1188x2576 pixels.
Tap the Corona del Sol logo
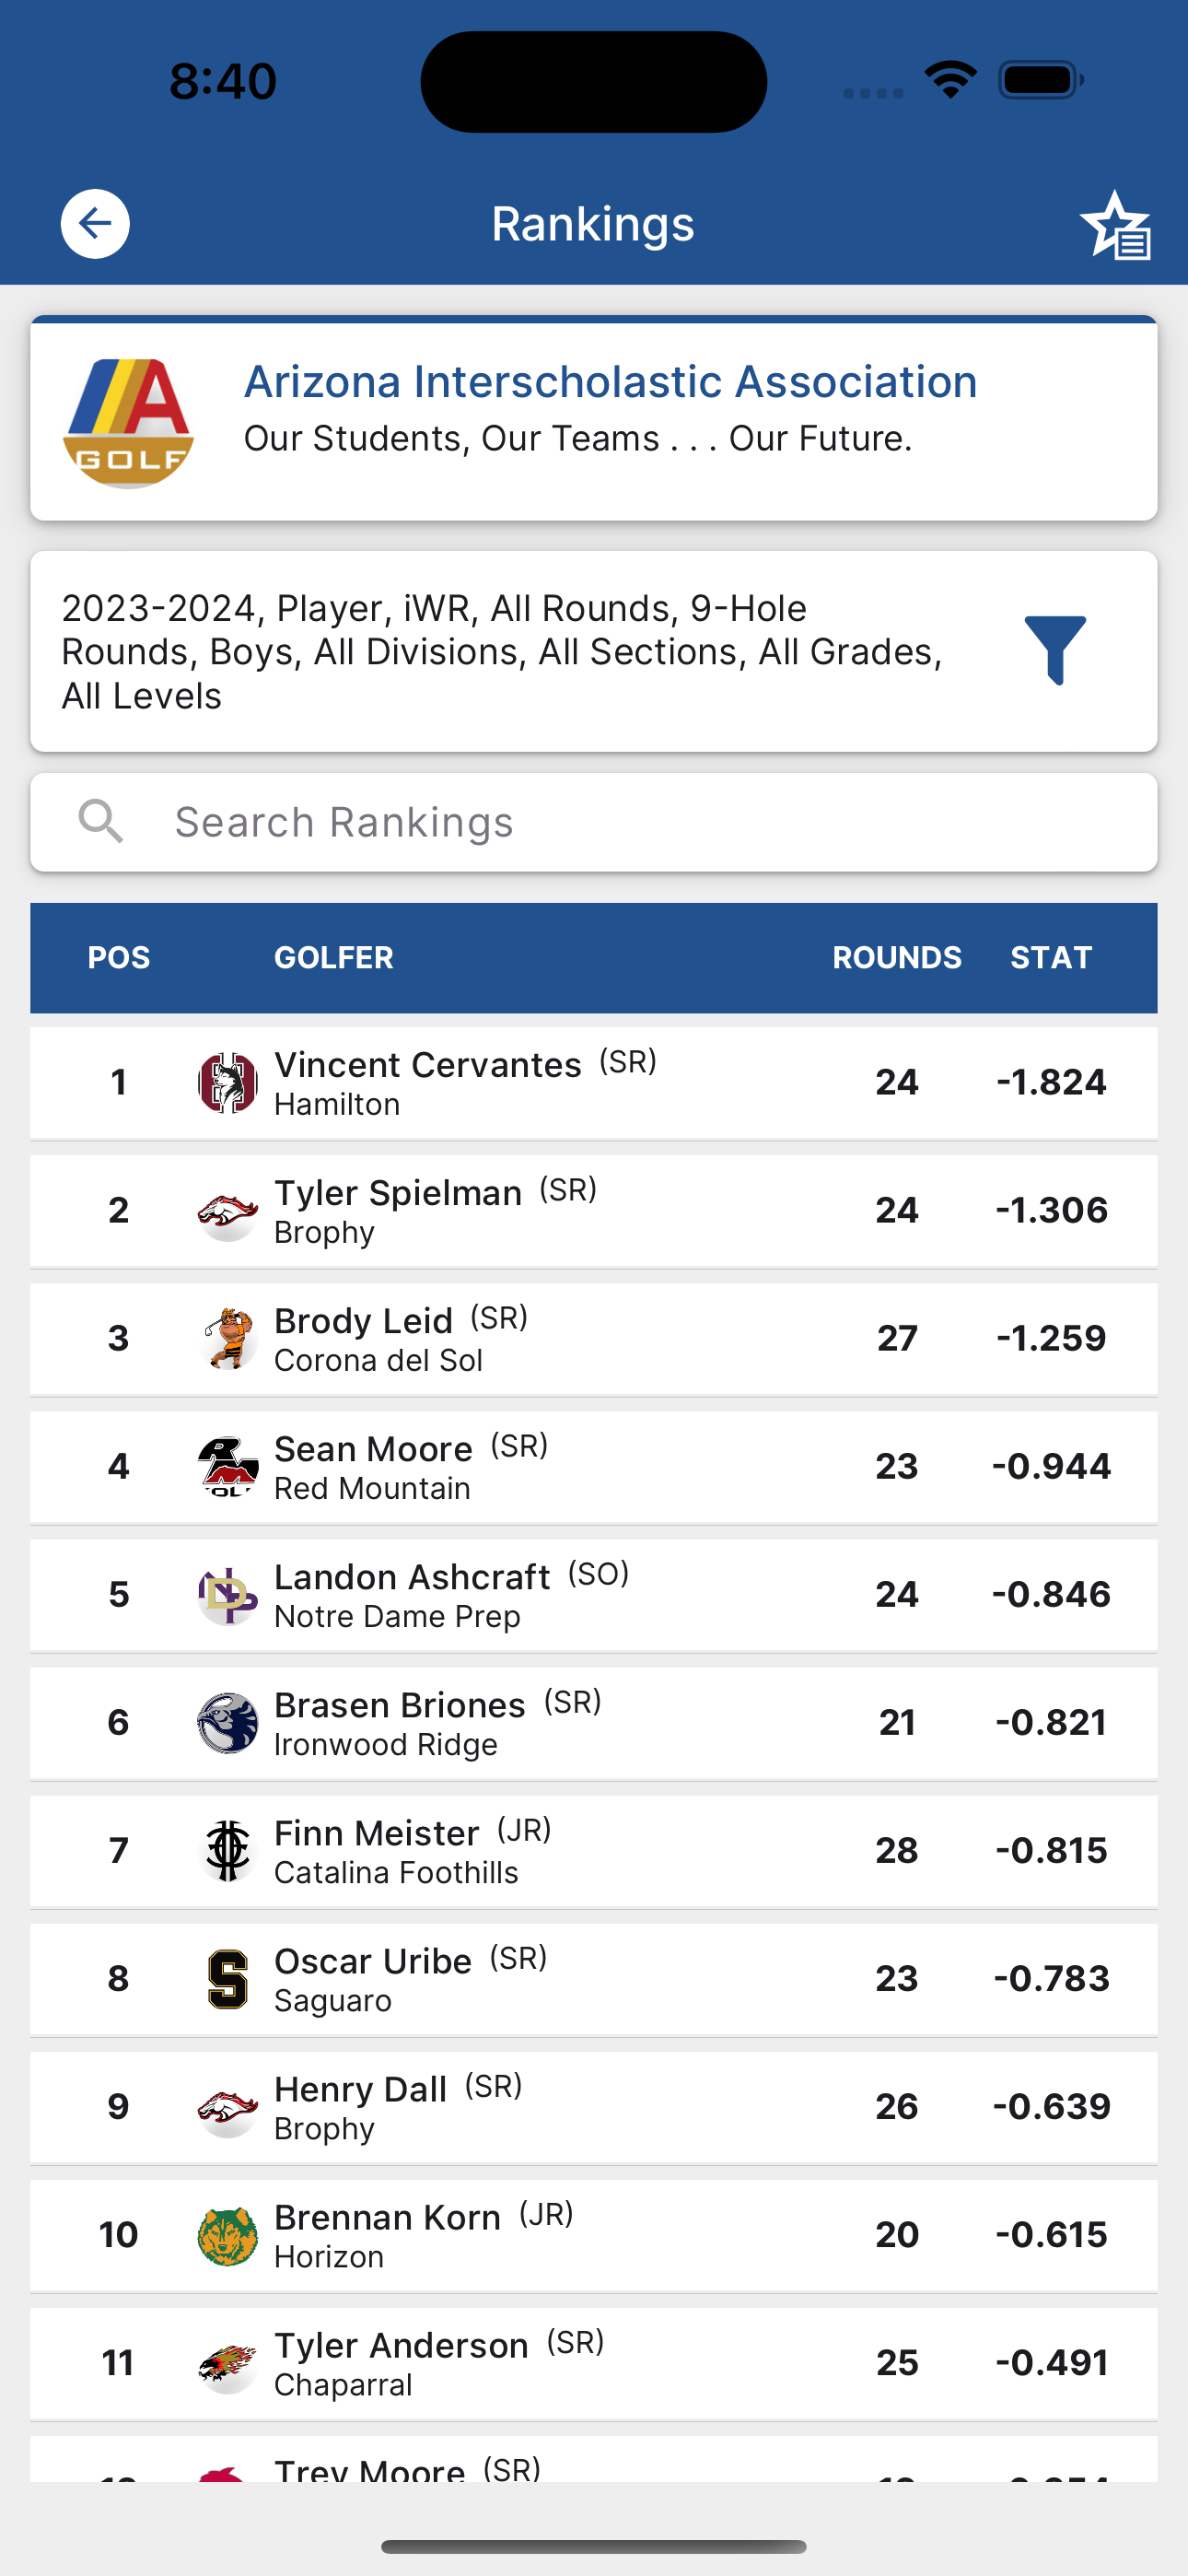[x=228, y=1339]
